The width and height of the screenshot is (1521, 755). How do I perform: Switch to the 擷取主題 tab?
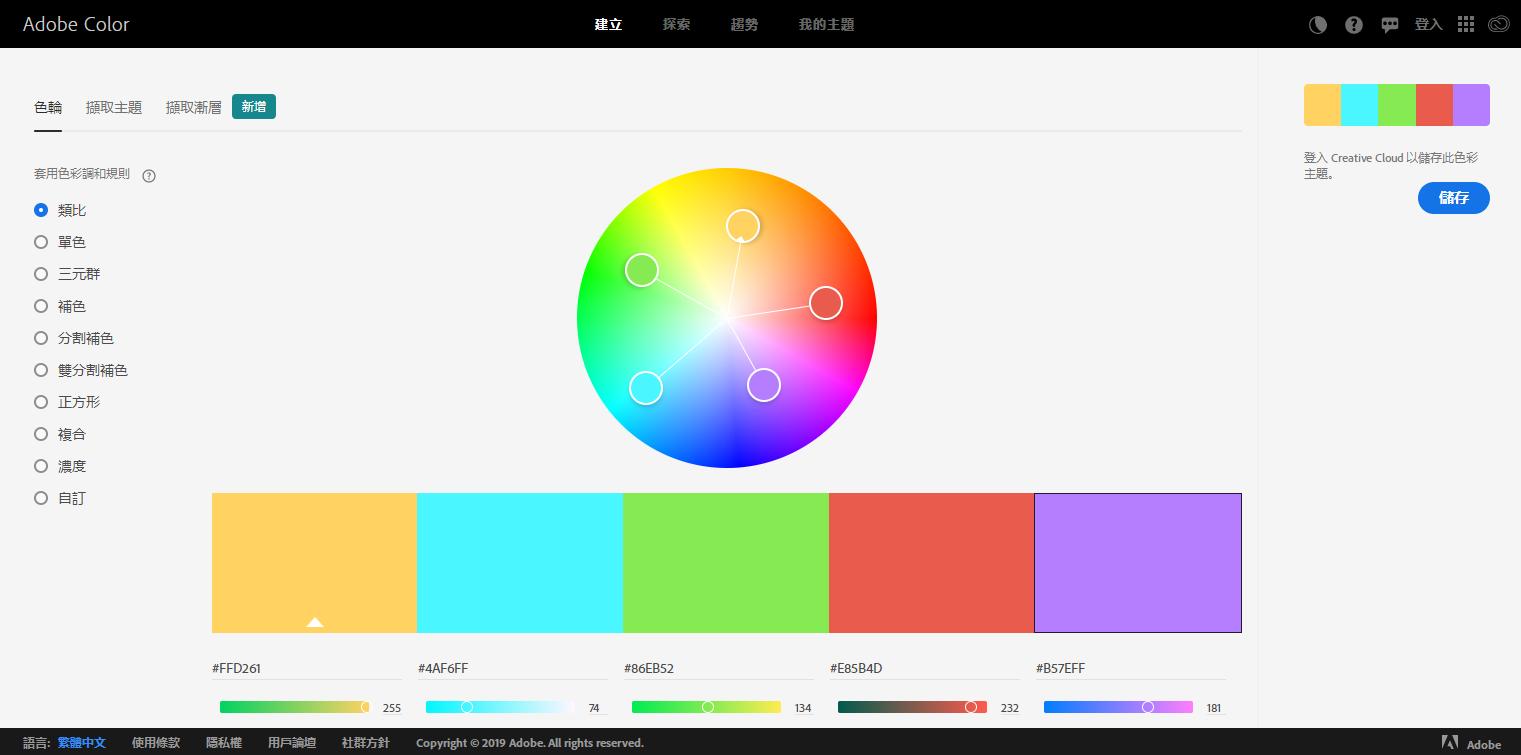(x=114, y=107)
